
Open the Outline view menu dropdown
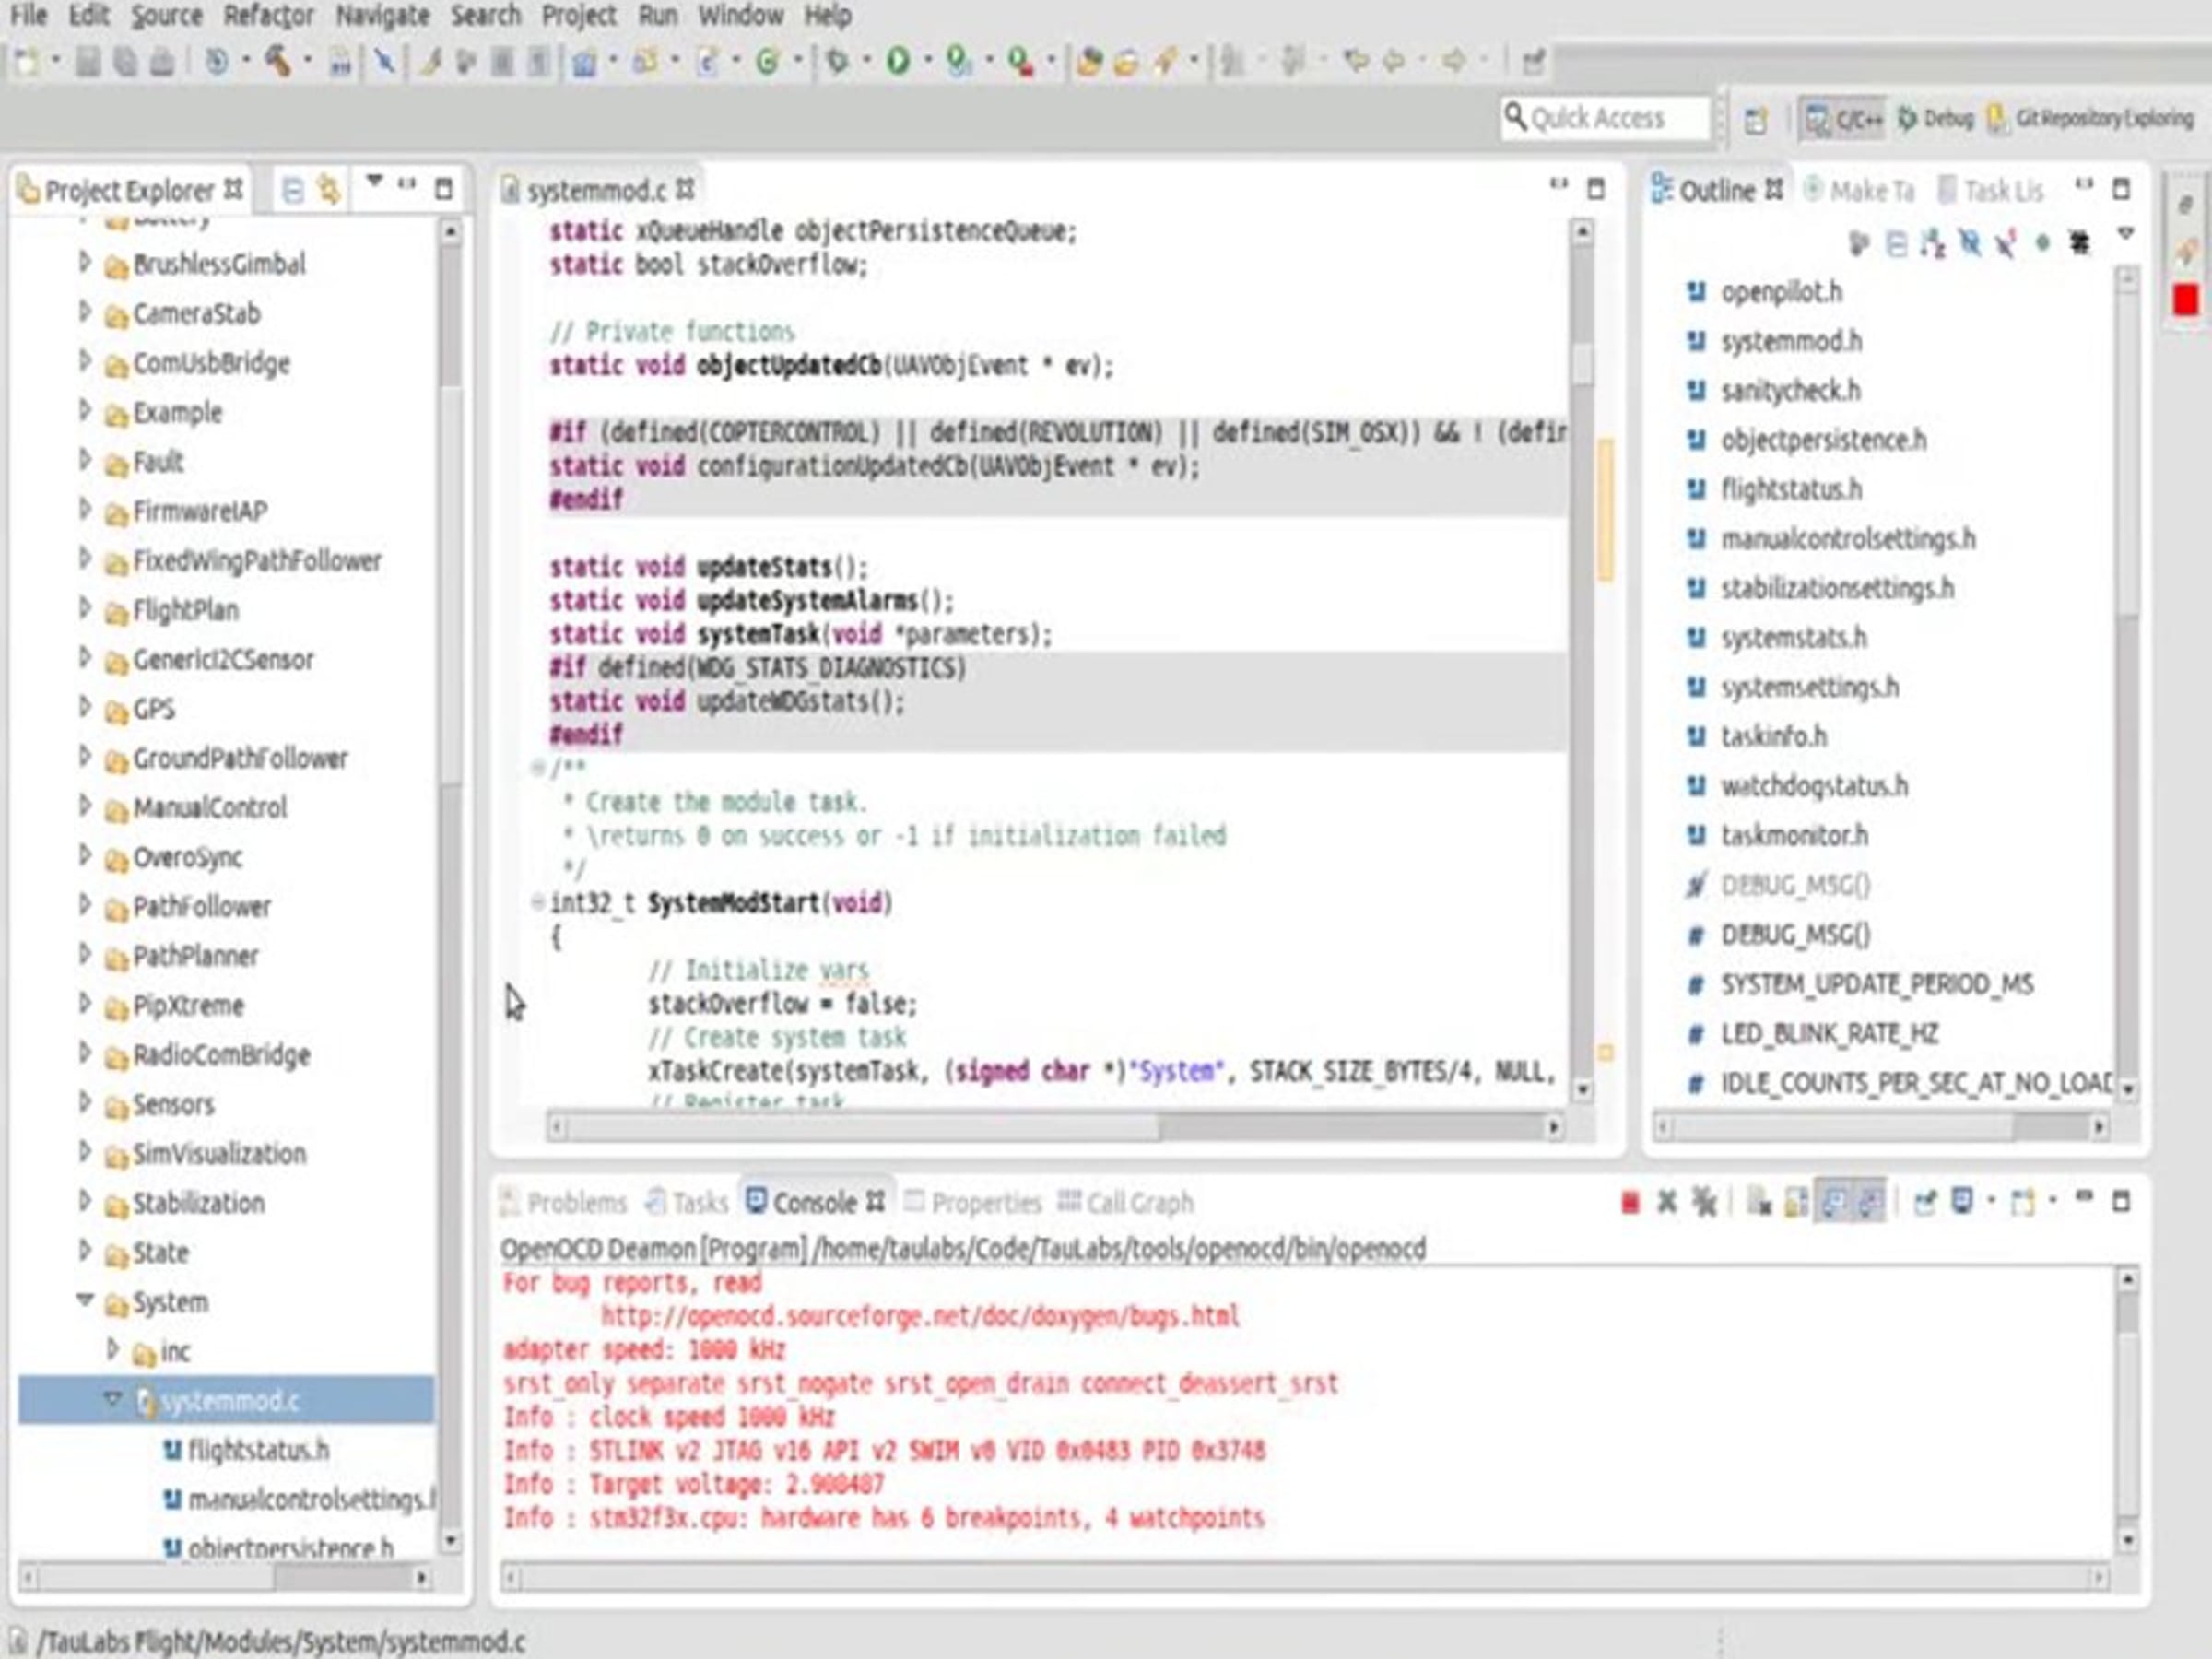(x=2126, y=236)
